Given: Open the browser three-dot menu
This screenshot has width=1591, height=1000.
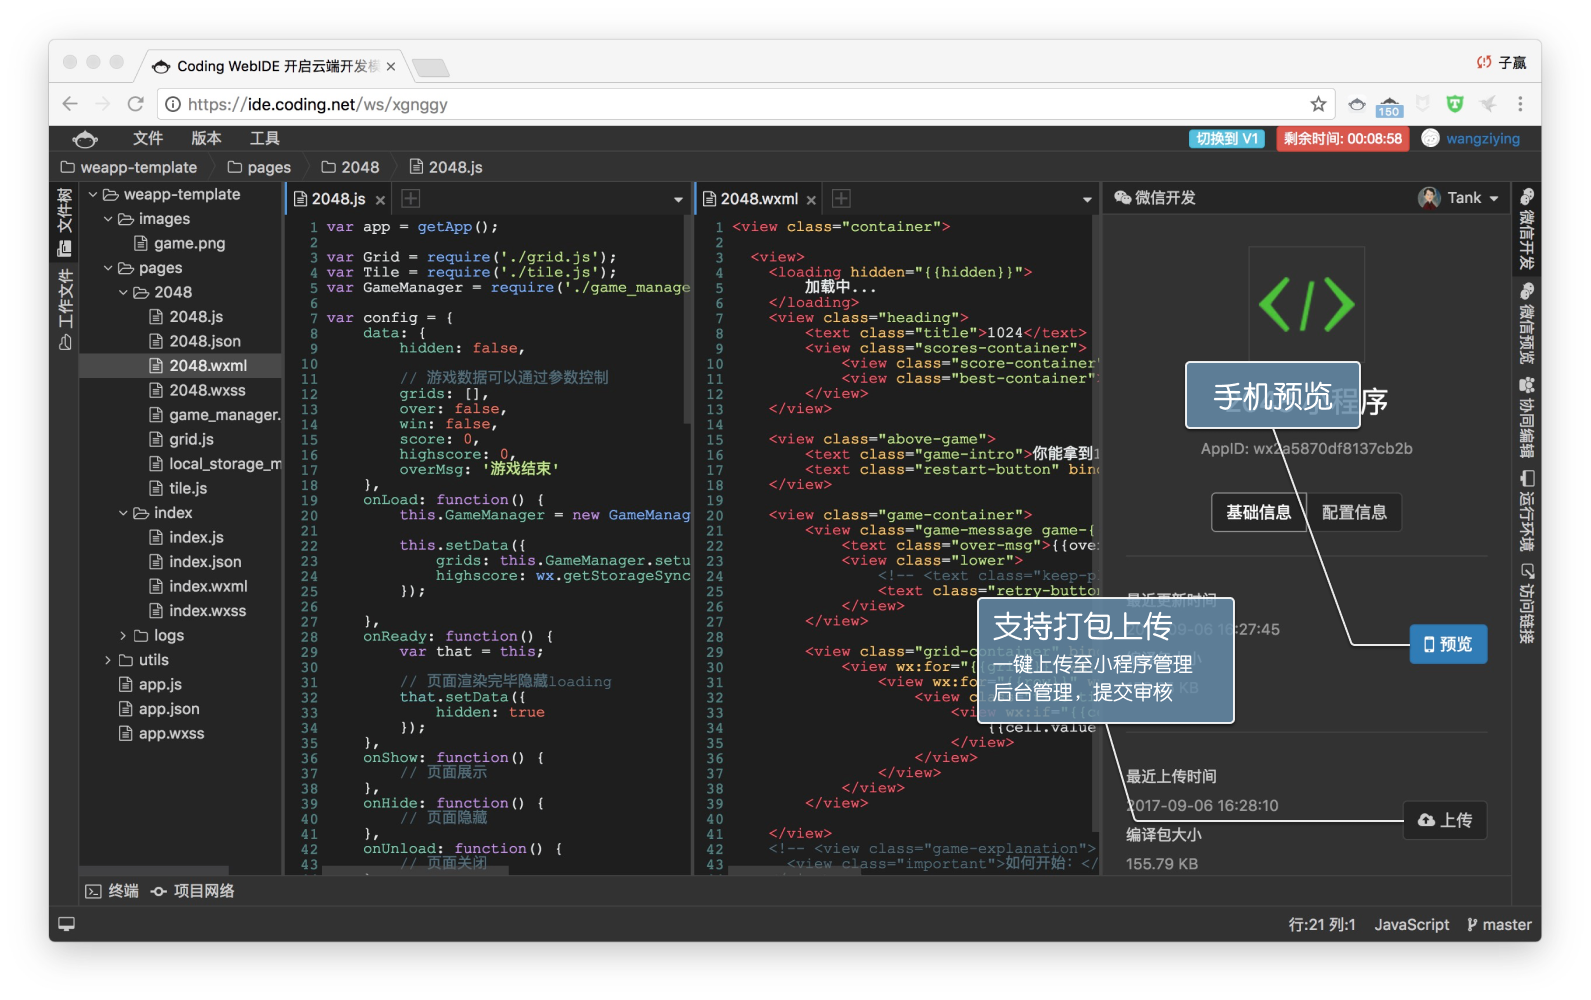Looking at the screenshot, I should pyautogui.click(x=1520, y=104).
